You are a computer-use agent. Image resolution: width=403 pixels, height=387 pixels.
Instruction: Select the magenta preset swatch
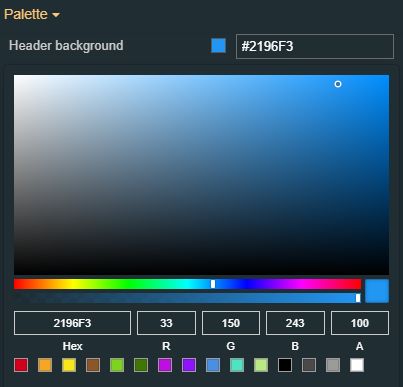165,365
